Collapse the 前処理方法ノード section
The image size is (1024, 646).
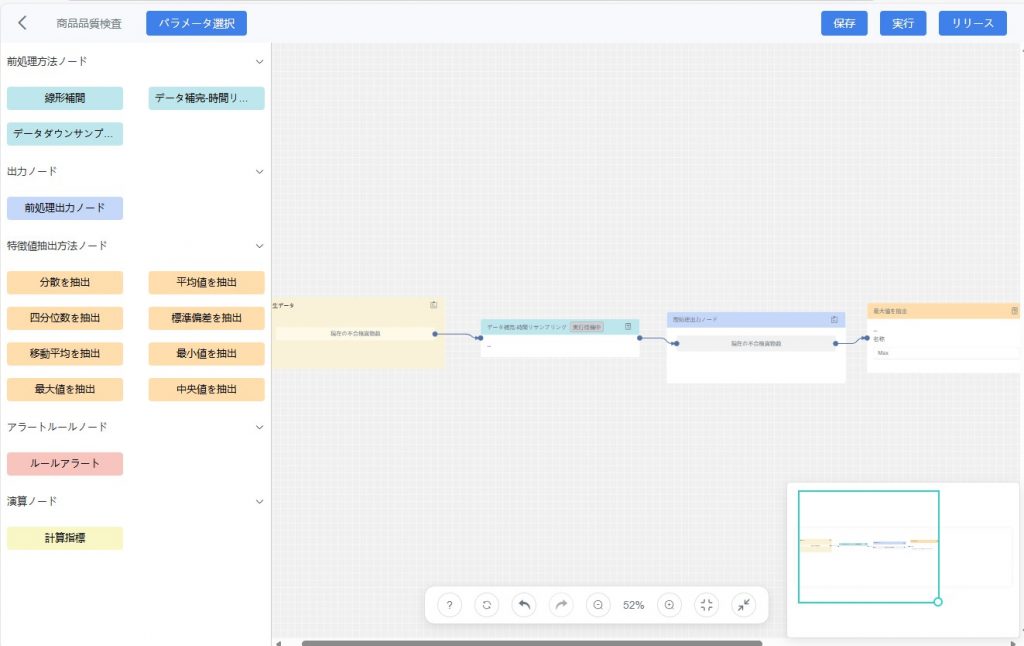tap(259, 62)
